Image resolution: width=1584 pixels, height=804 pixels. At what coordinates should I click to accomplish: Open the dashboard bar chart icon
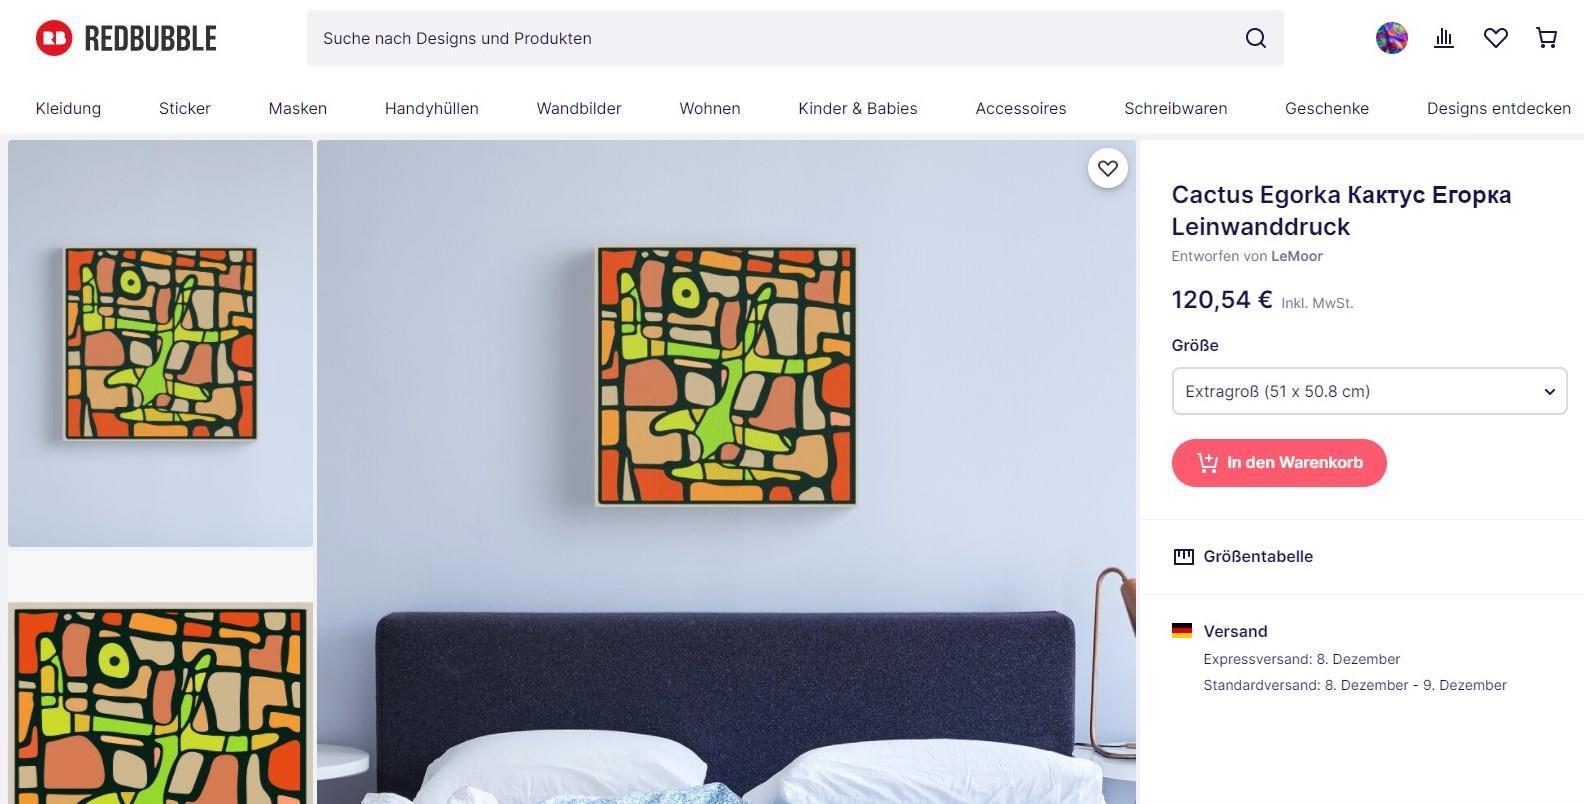click(1444, 38)
